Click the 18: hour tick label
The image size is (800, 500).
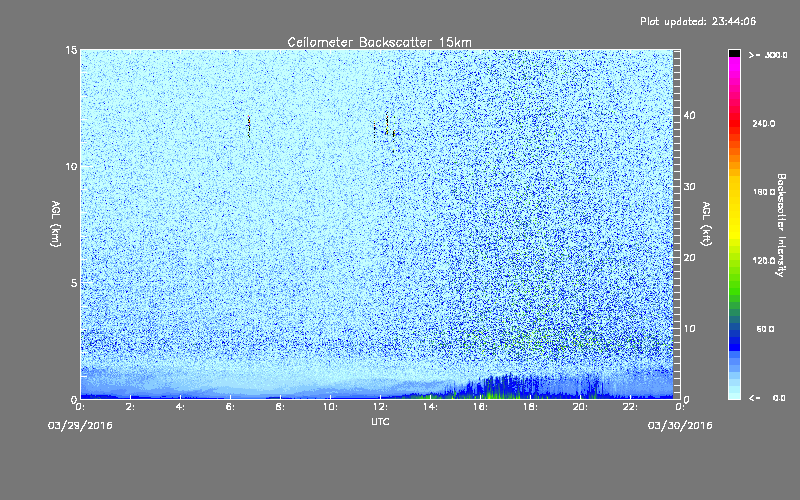530,407
